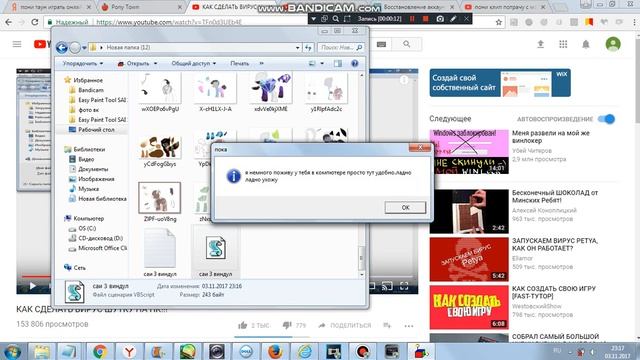Go back in the Explorer window
640x360 pixels.
pyautogui.click(x=62, y=48)
